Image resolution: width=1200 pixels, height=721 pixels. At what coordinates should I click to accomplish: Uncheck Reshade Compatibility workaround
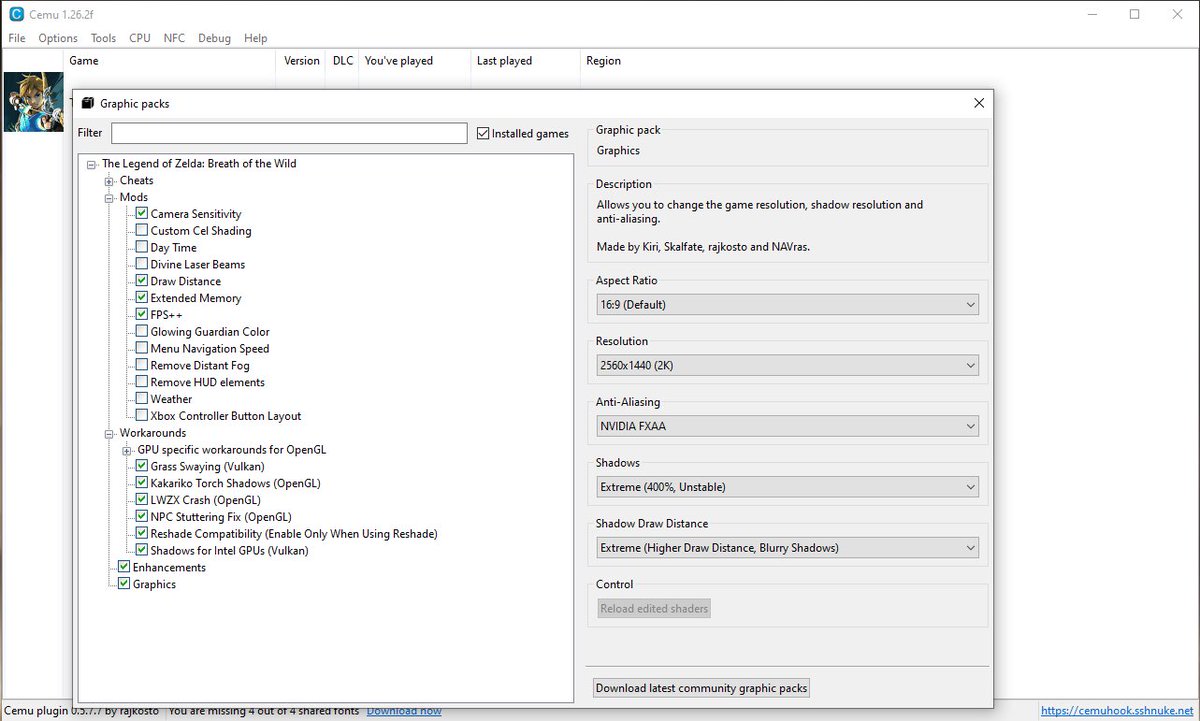142,534
